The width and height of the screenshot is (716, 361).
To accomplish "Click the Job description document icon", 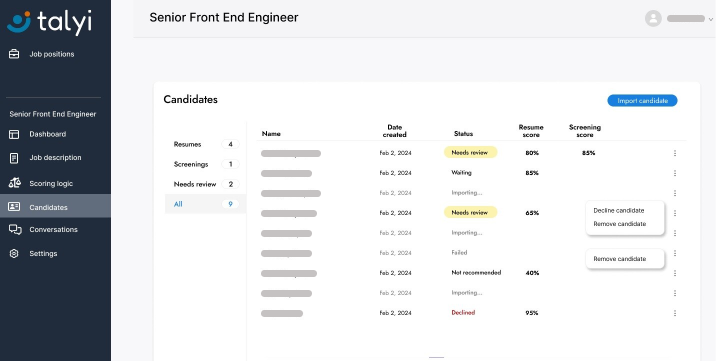I will [14, 158].
